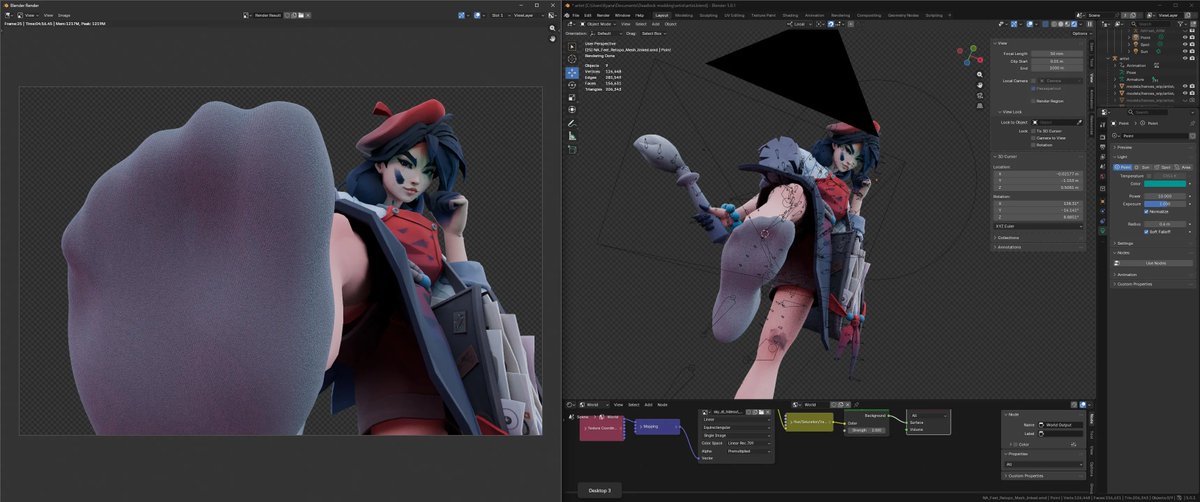The height and width of the screenshot is (502, 1200).
Task: Click the viewport zoom magnifier icon
Action: (979, 76)
